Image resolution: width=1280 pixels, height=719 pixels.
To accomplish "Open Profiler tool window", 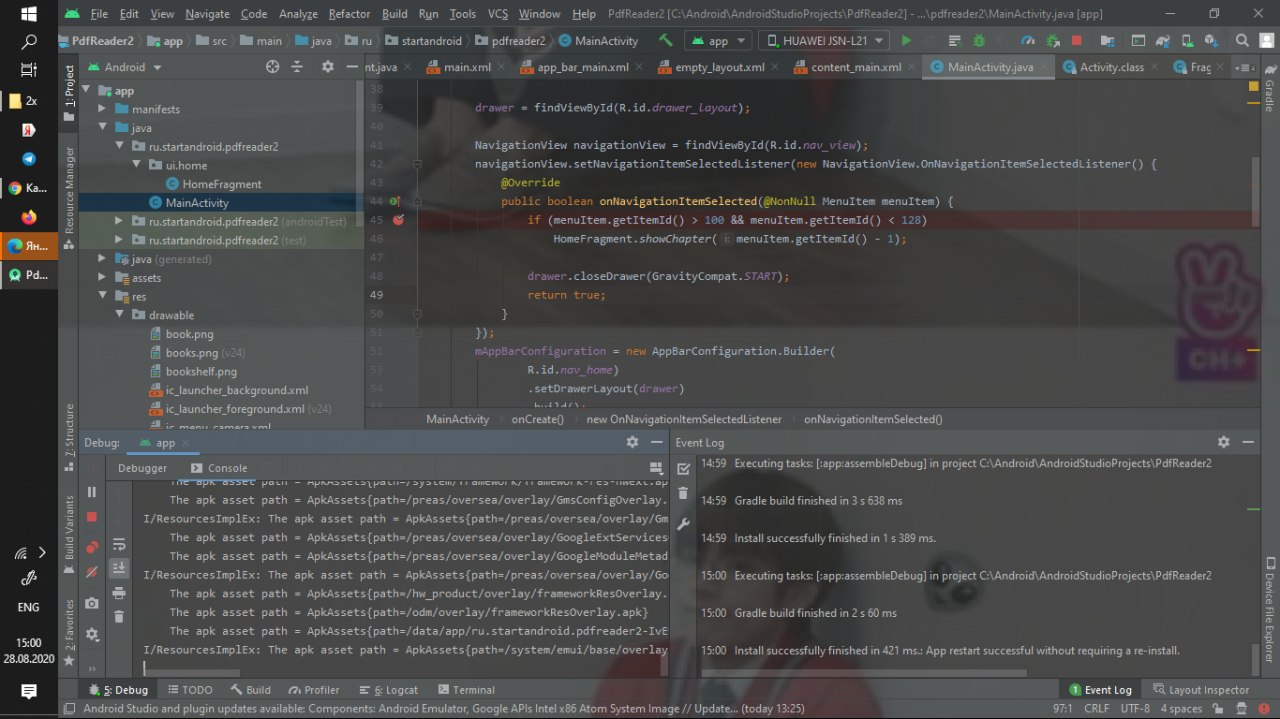I will click(313, 690).
